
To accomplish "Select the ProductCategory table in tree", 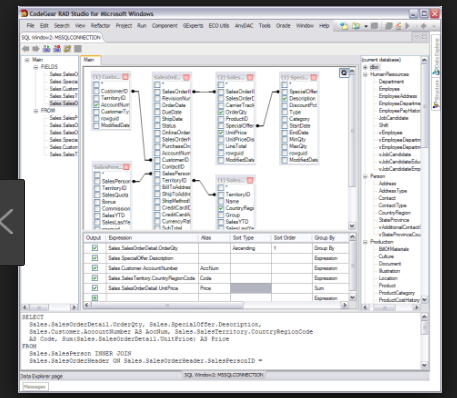I will click(397, 293).
